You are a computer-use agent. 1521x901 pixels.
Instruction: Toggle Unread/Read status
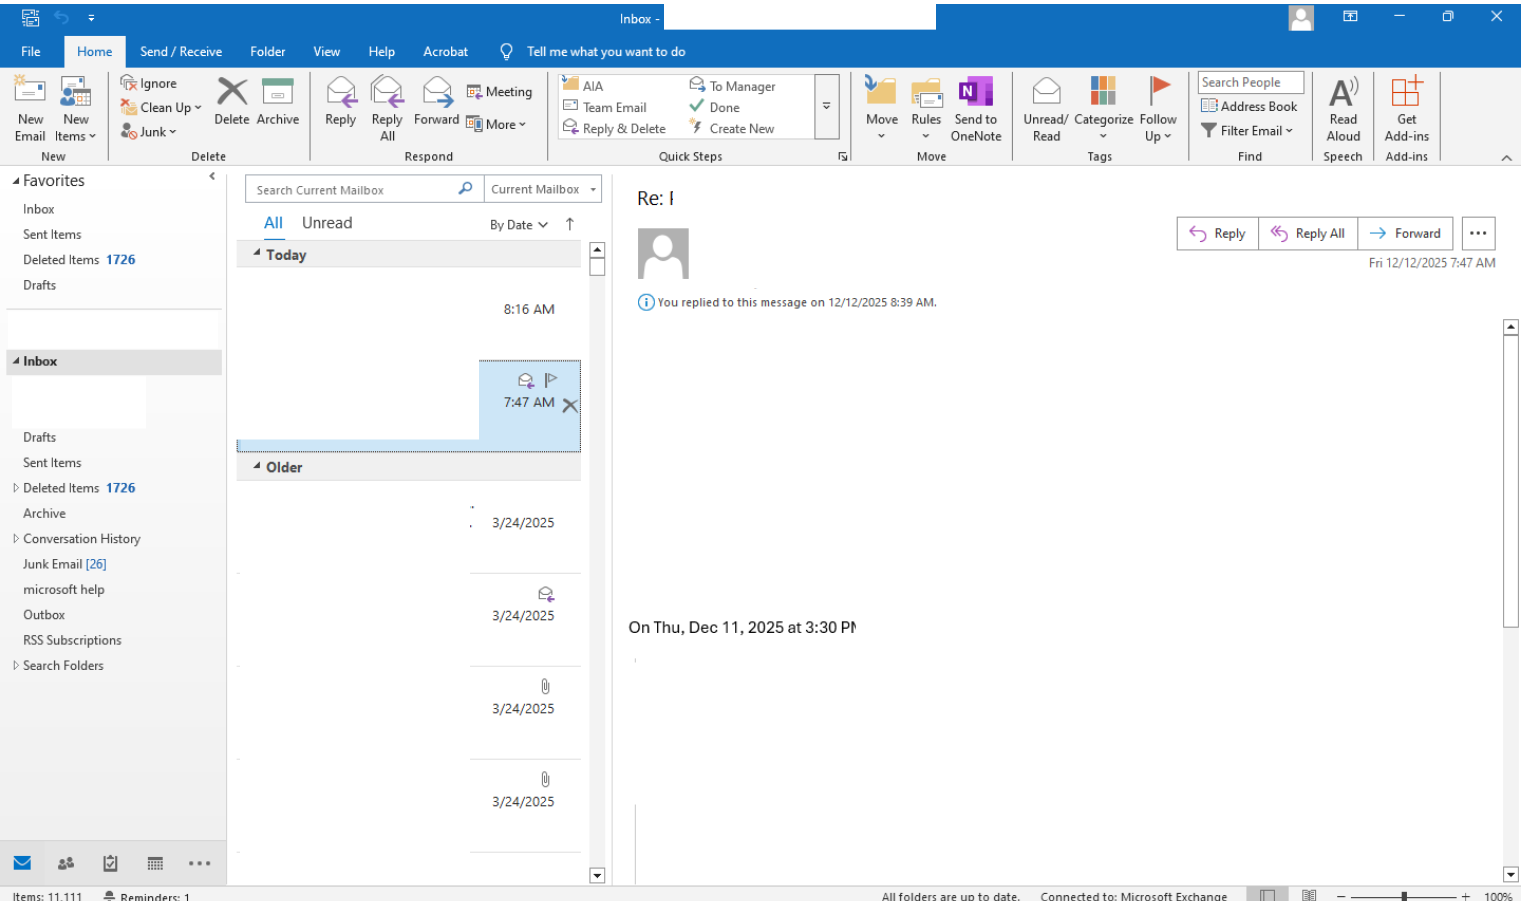click(x=1046, y=109)
